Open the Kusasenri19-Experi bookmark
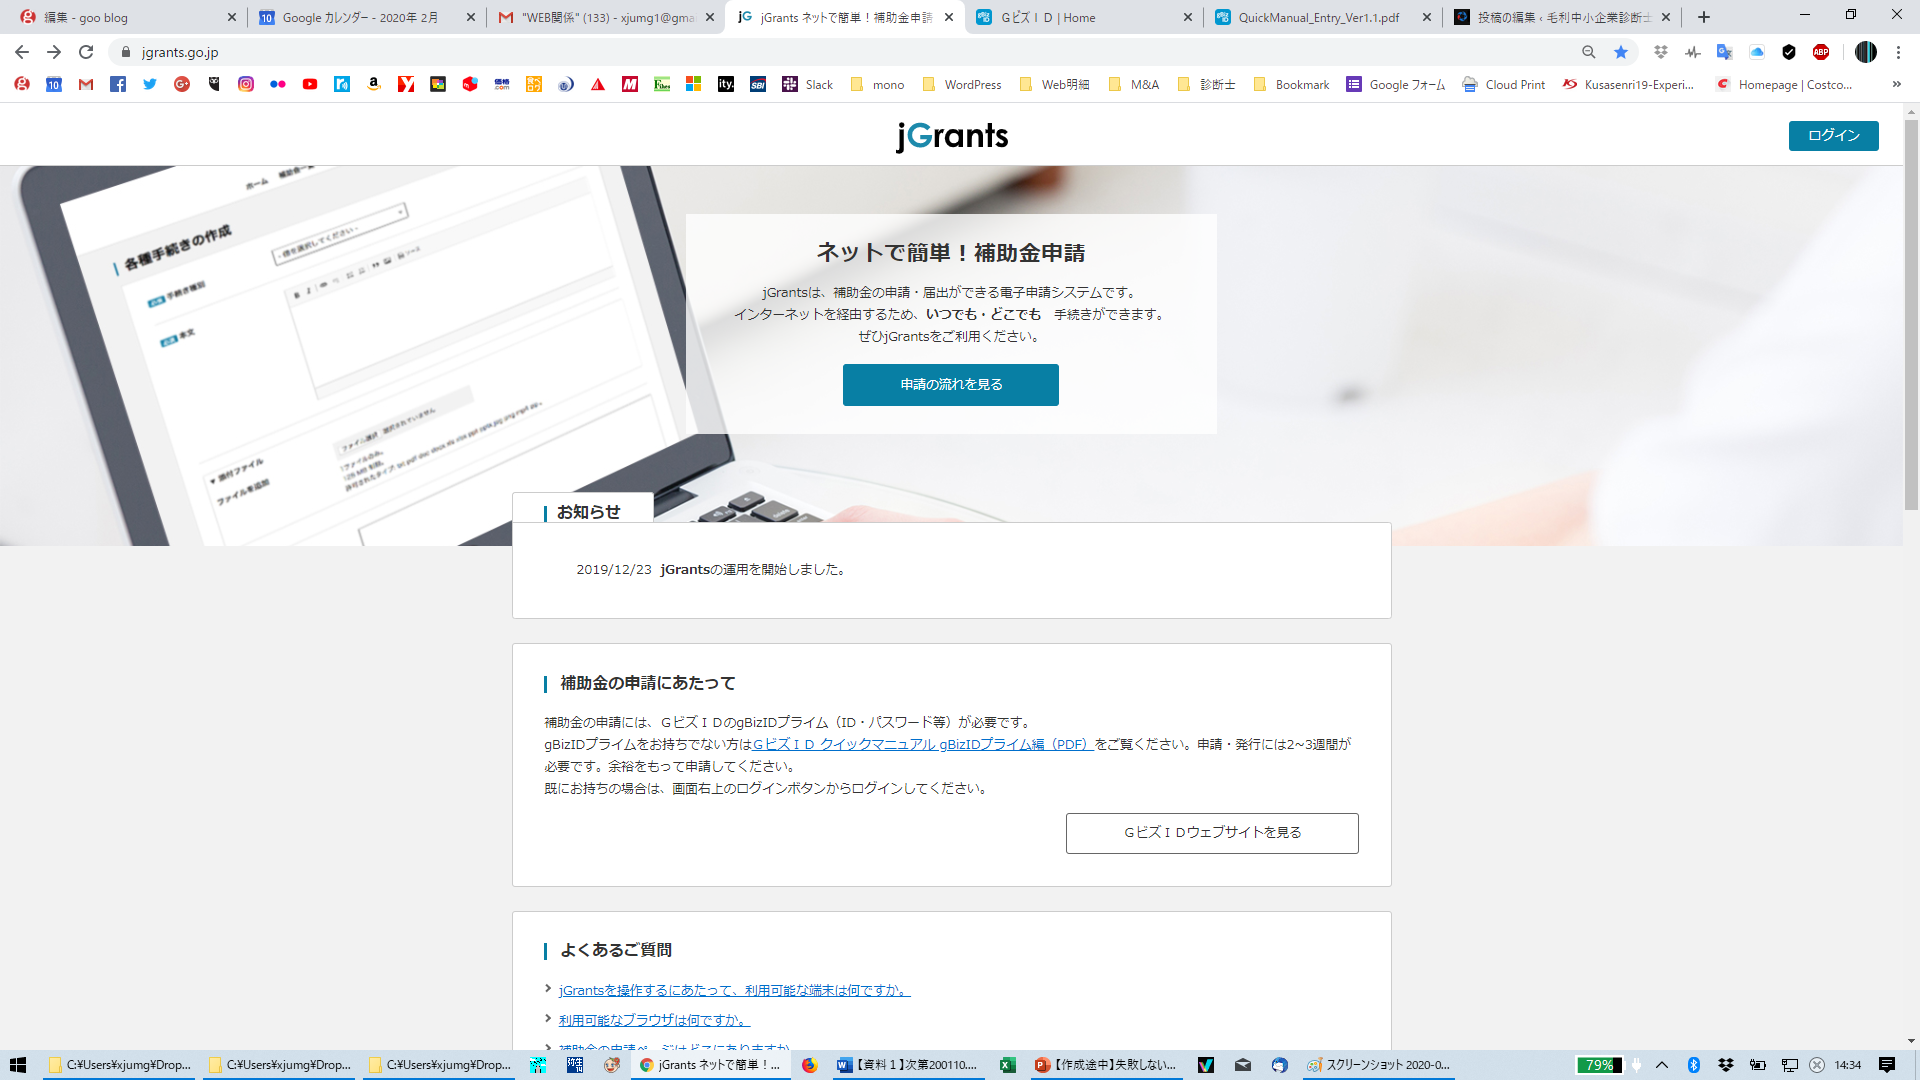 pyautogui.click(x=1628, y=85)
